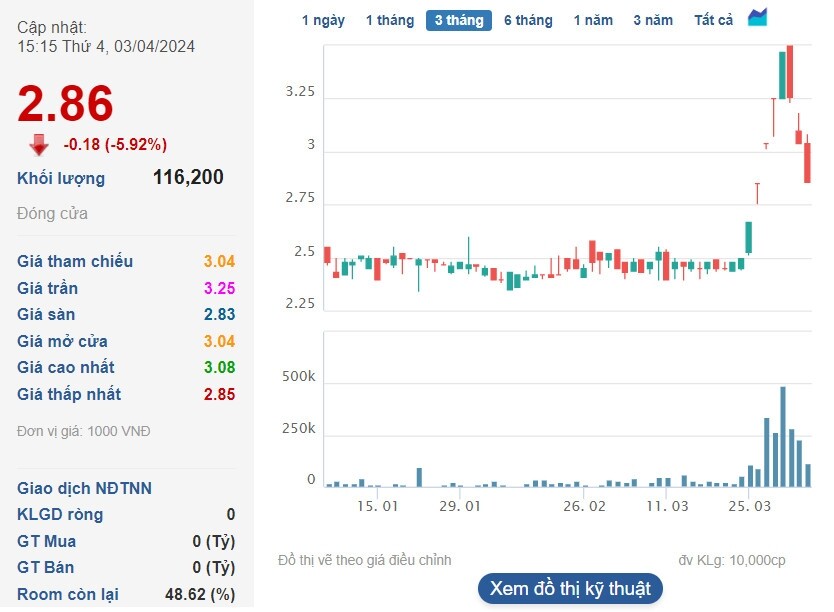Select the active '3 tháng' tab
The width and height of the screenshot is (834, 612).
459,20
